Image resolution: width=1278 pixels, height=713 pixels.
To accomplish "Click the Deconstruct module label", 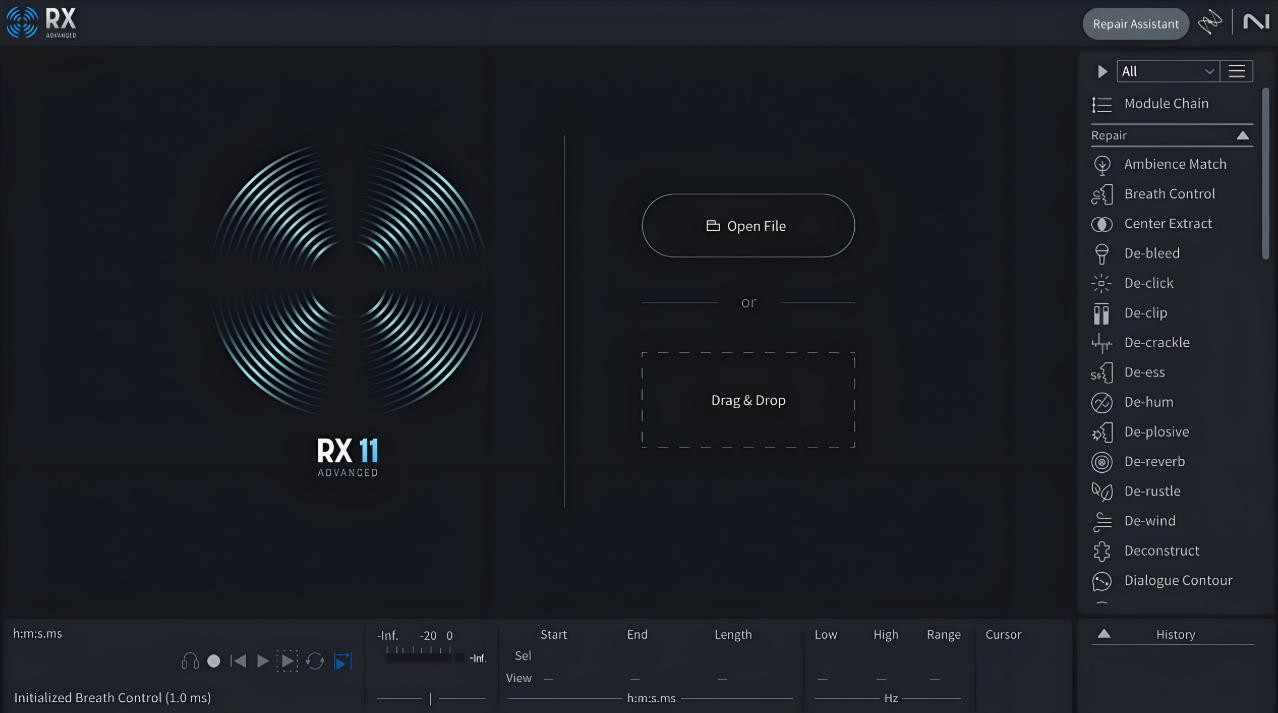I will pos(1162,551).
